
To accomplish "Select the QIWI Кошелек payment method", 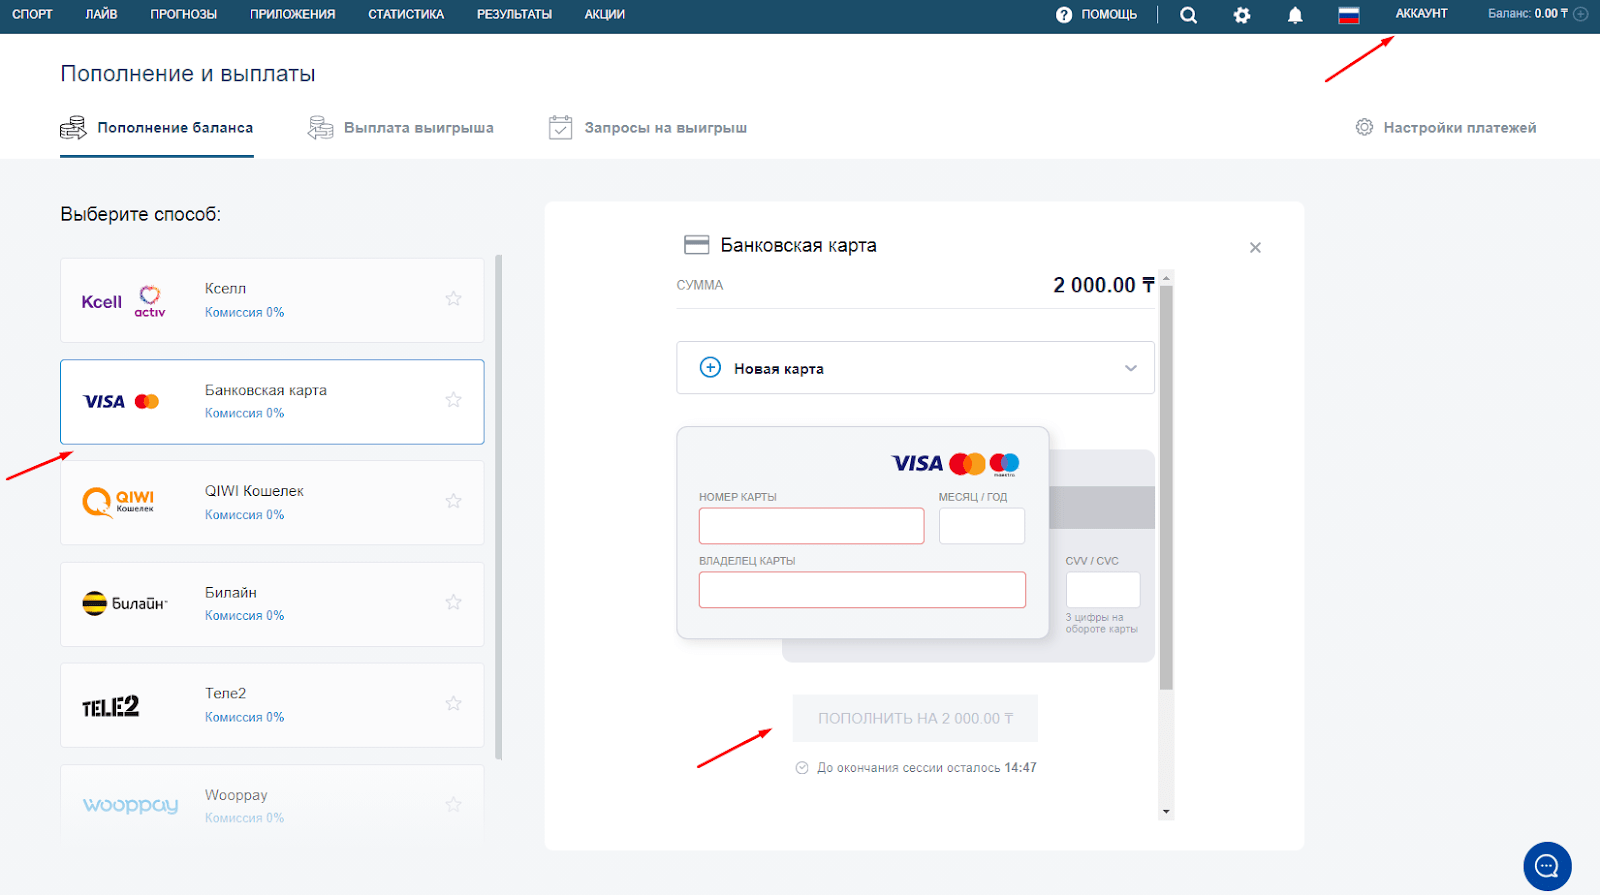I will coord(272,503).
